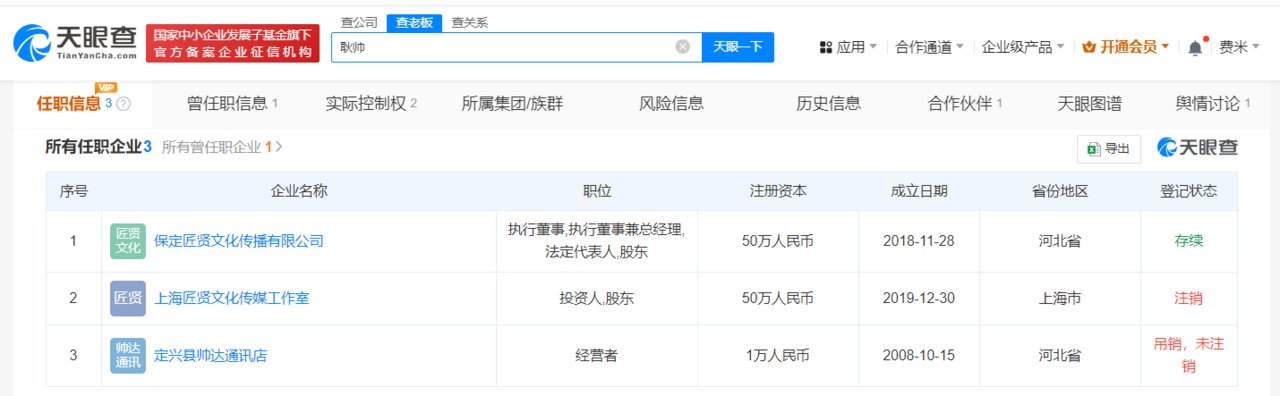
Task: Select the 查关系 search tab
Action: coord(469,22)
